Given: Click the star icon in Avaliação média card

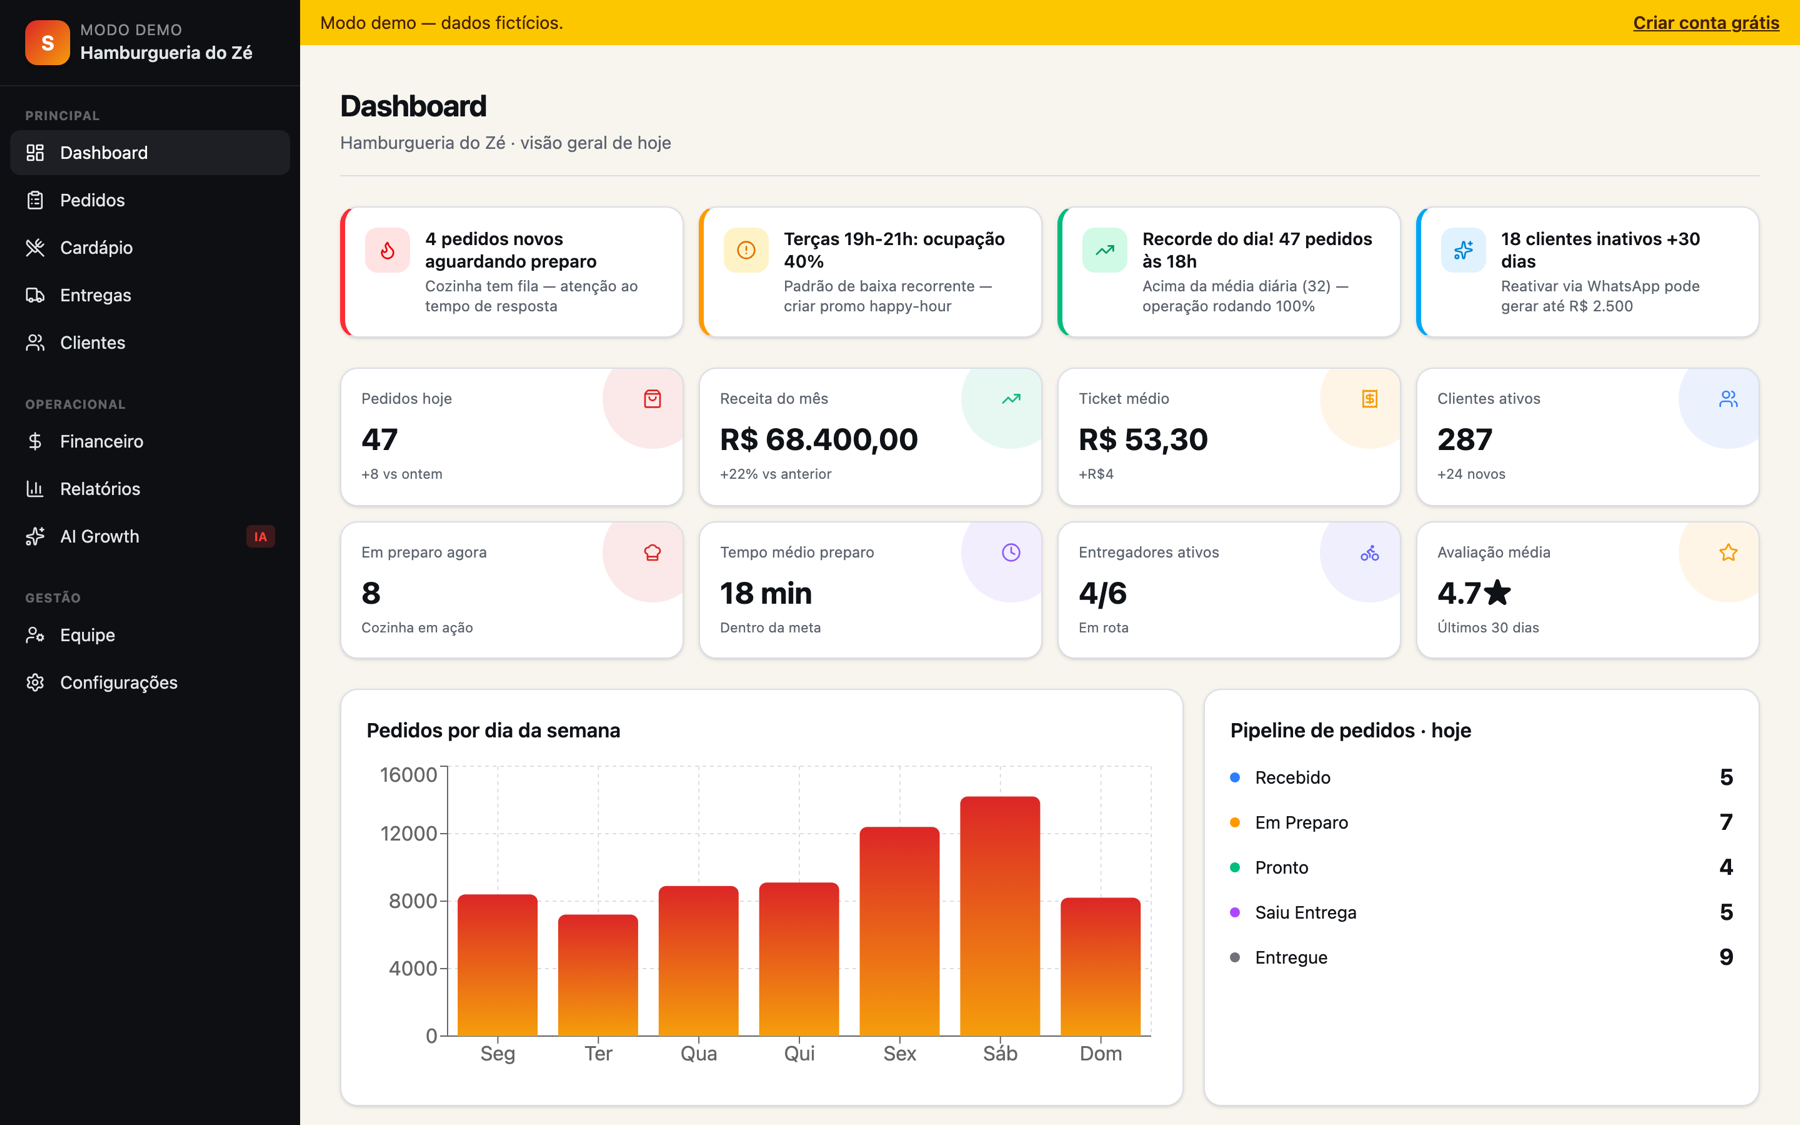Looking at the screenshot, I should [1728, 552].
